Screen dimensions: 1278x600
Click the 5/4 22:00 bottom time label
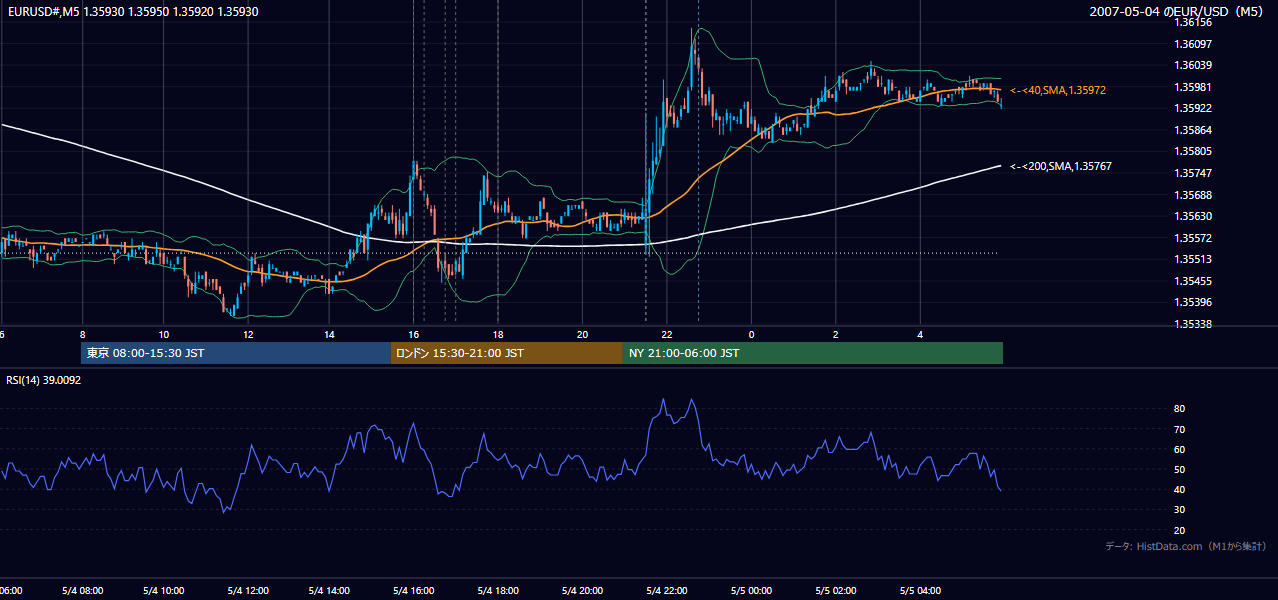(666, 591)
